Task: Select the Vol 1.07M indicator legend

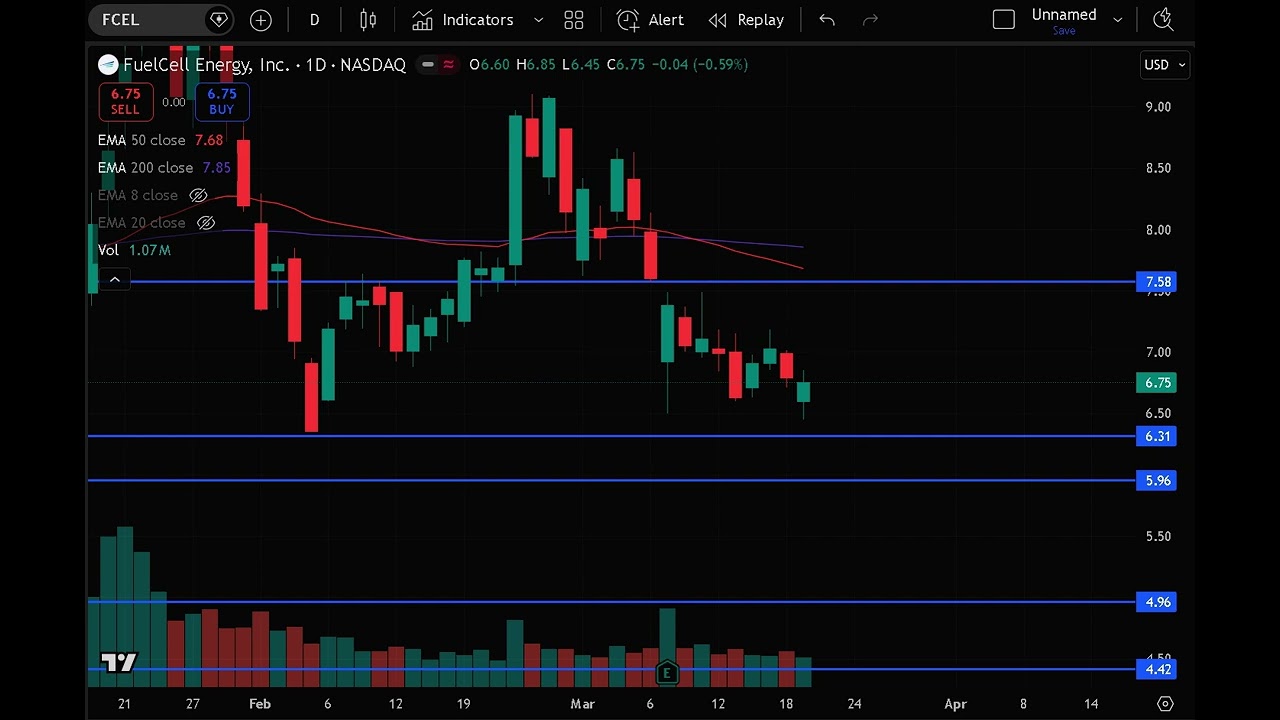Action: coord(134,250)
